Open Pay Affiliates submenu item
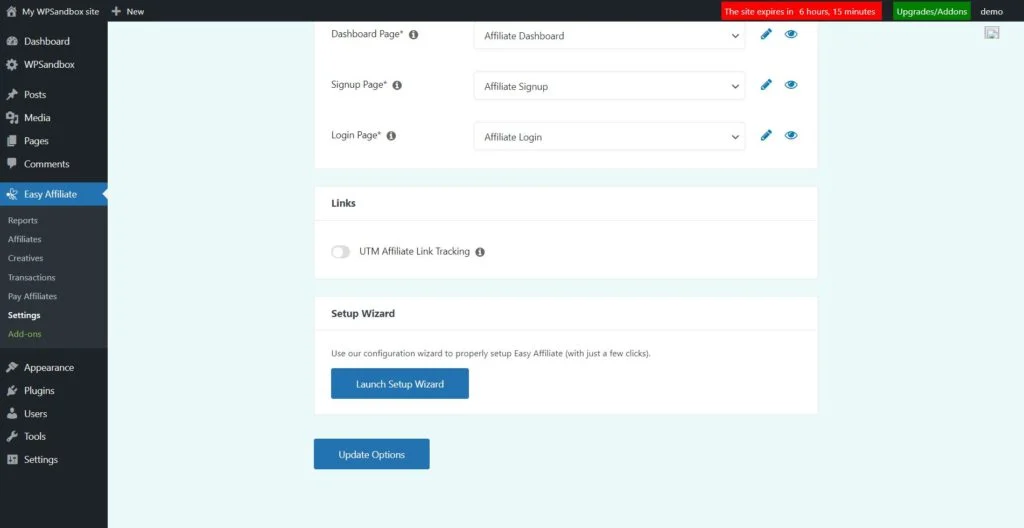 click(x=32, y=296)
